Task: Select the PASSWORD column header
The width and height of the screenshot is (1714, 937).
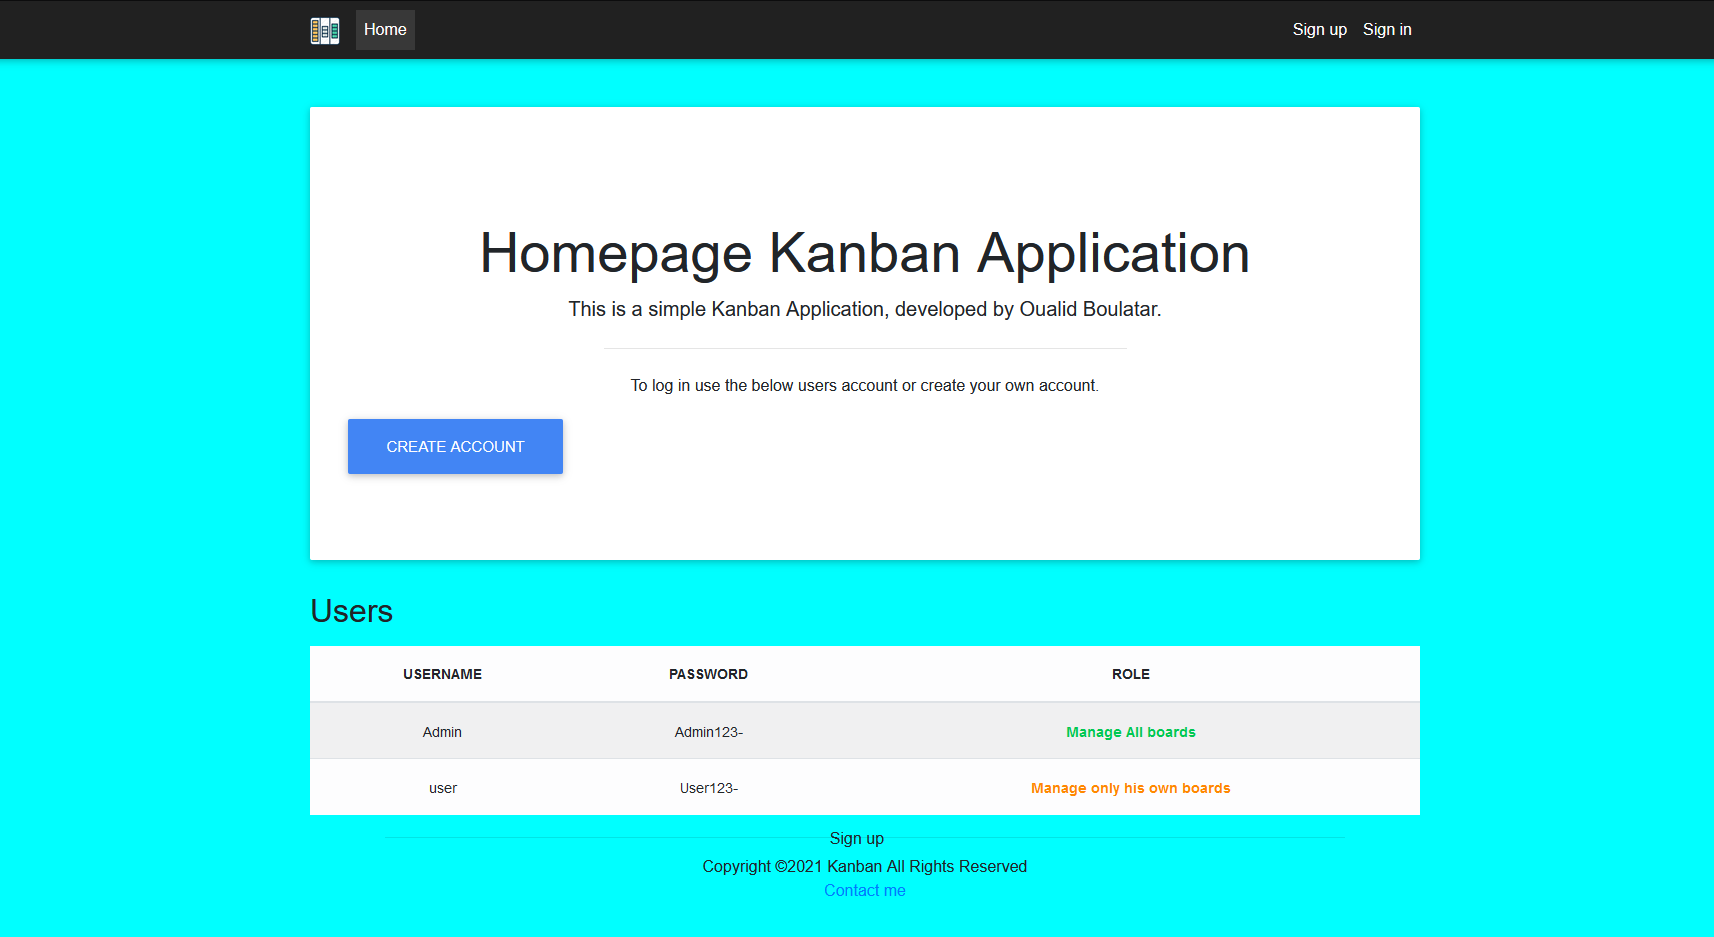Action: (x=708, y=674)
